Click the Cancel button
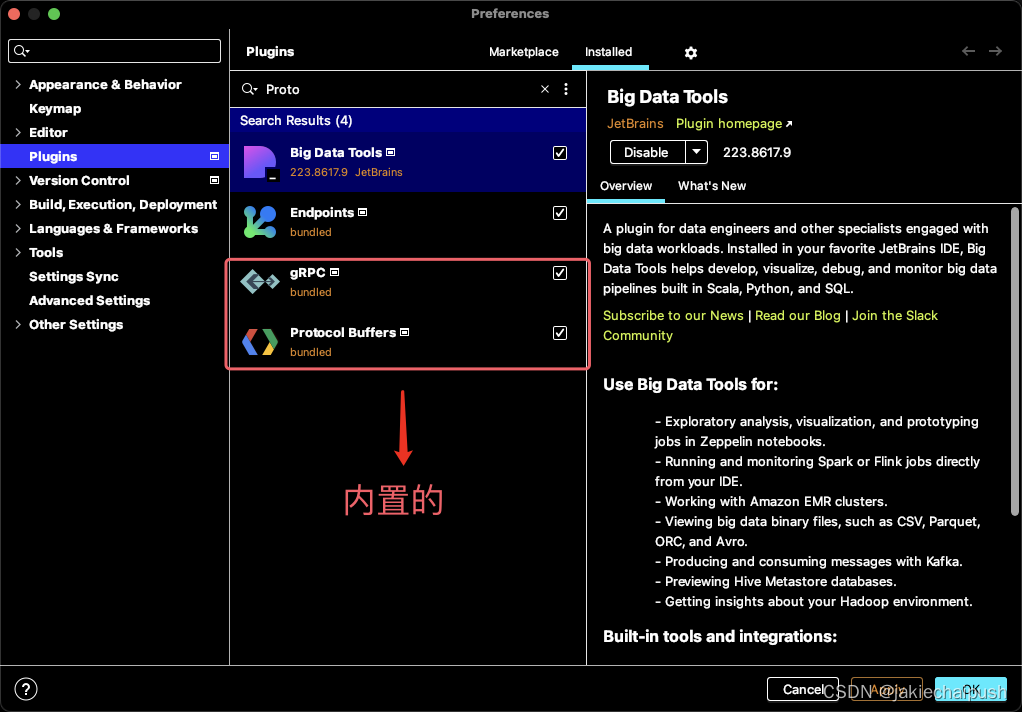1022x712 pixels. (x=802, y=689)
